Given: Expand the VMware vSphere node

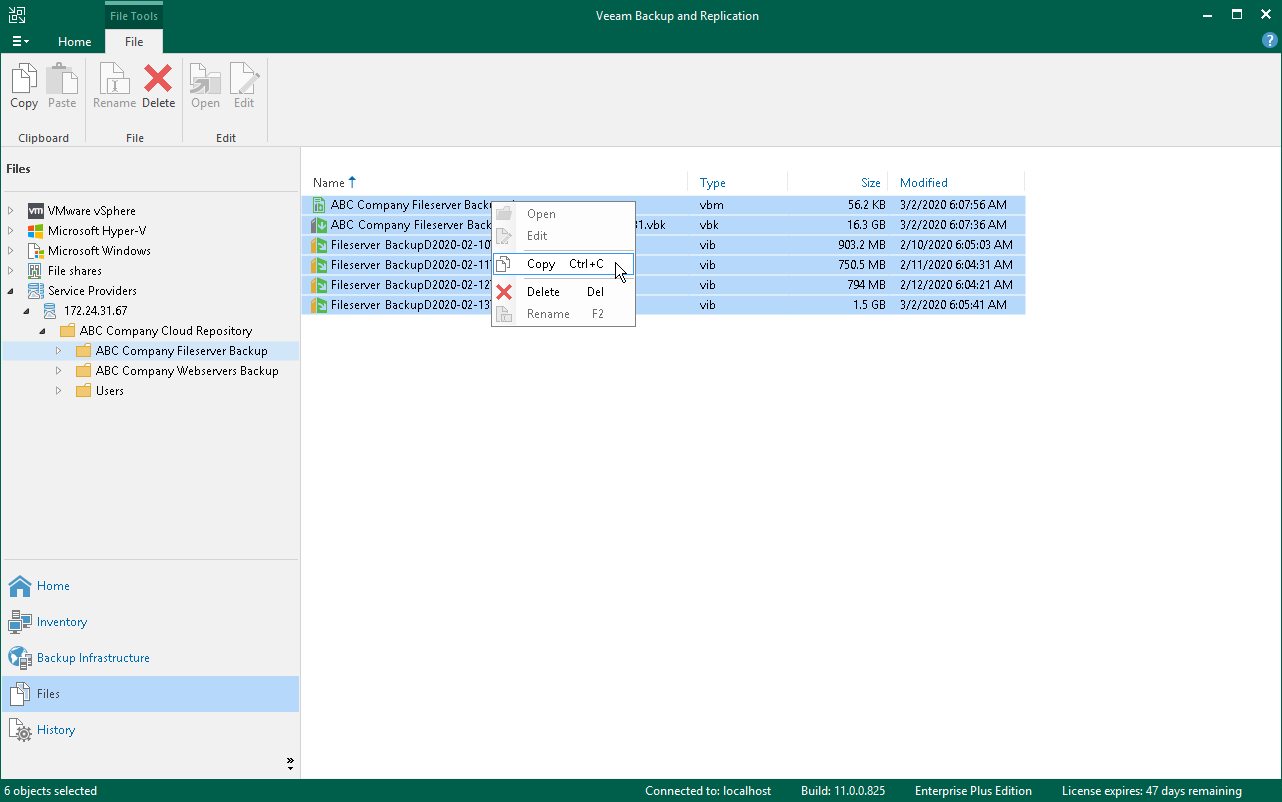Looking at the screenshot, I should (x=11, y=211).
